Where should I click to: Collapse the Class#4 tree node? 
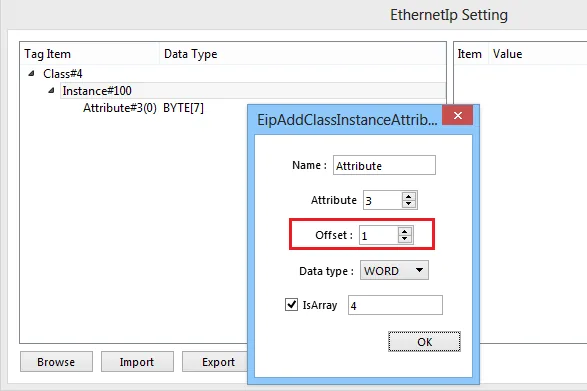pyautogui.click(x=31, y=73)
